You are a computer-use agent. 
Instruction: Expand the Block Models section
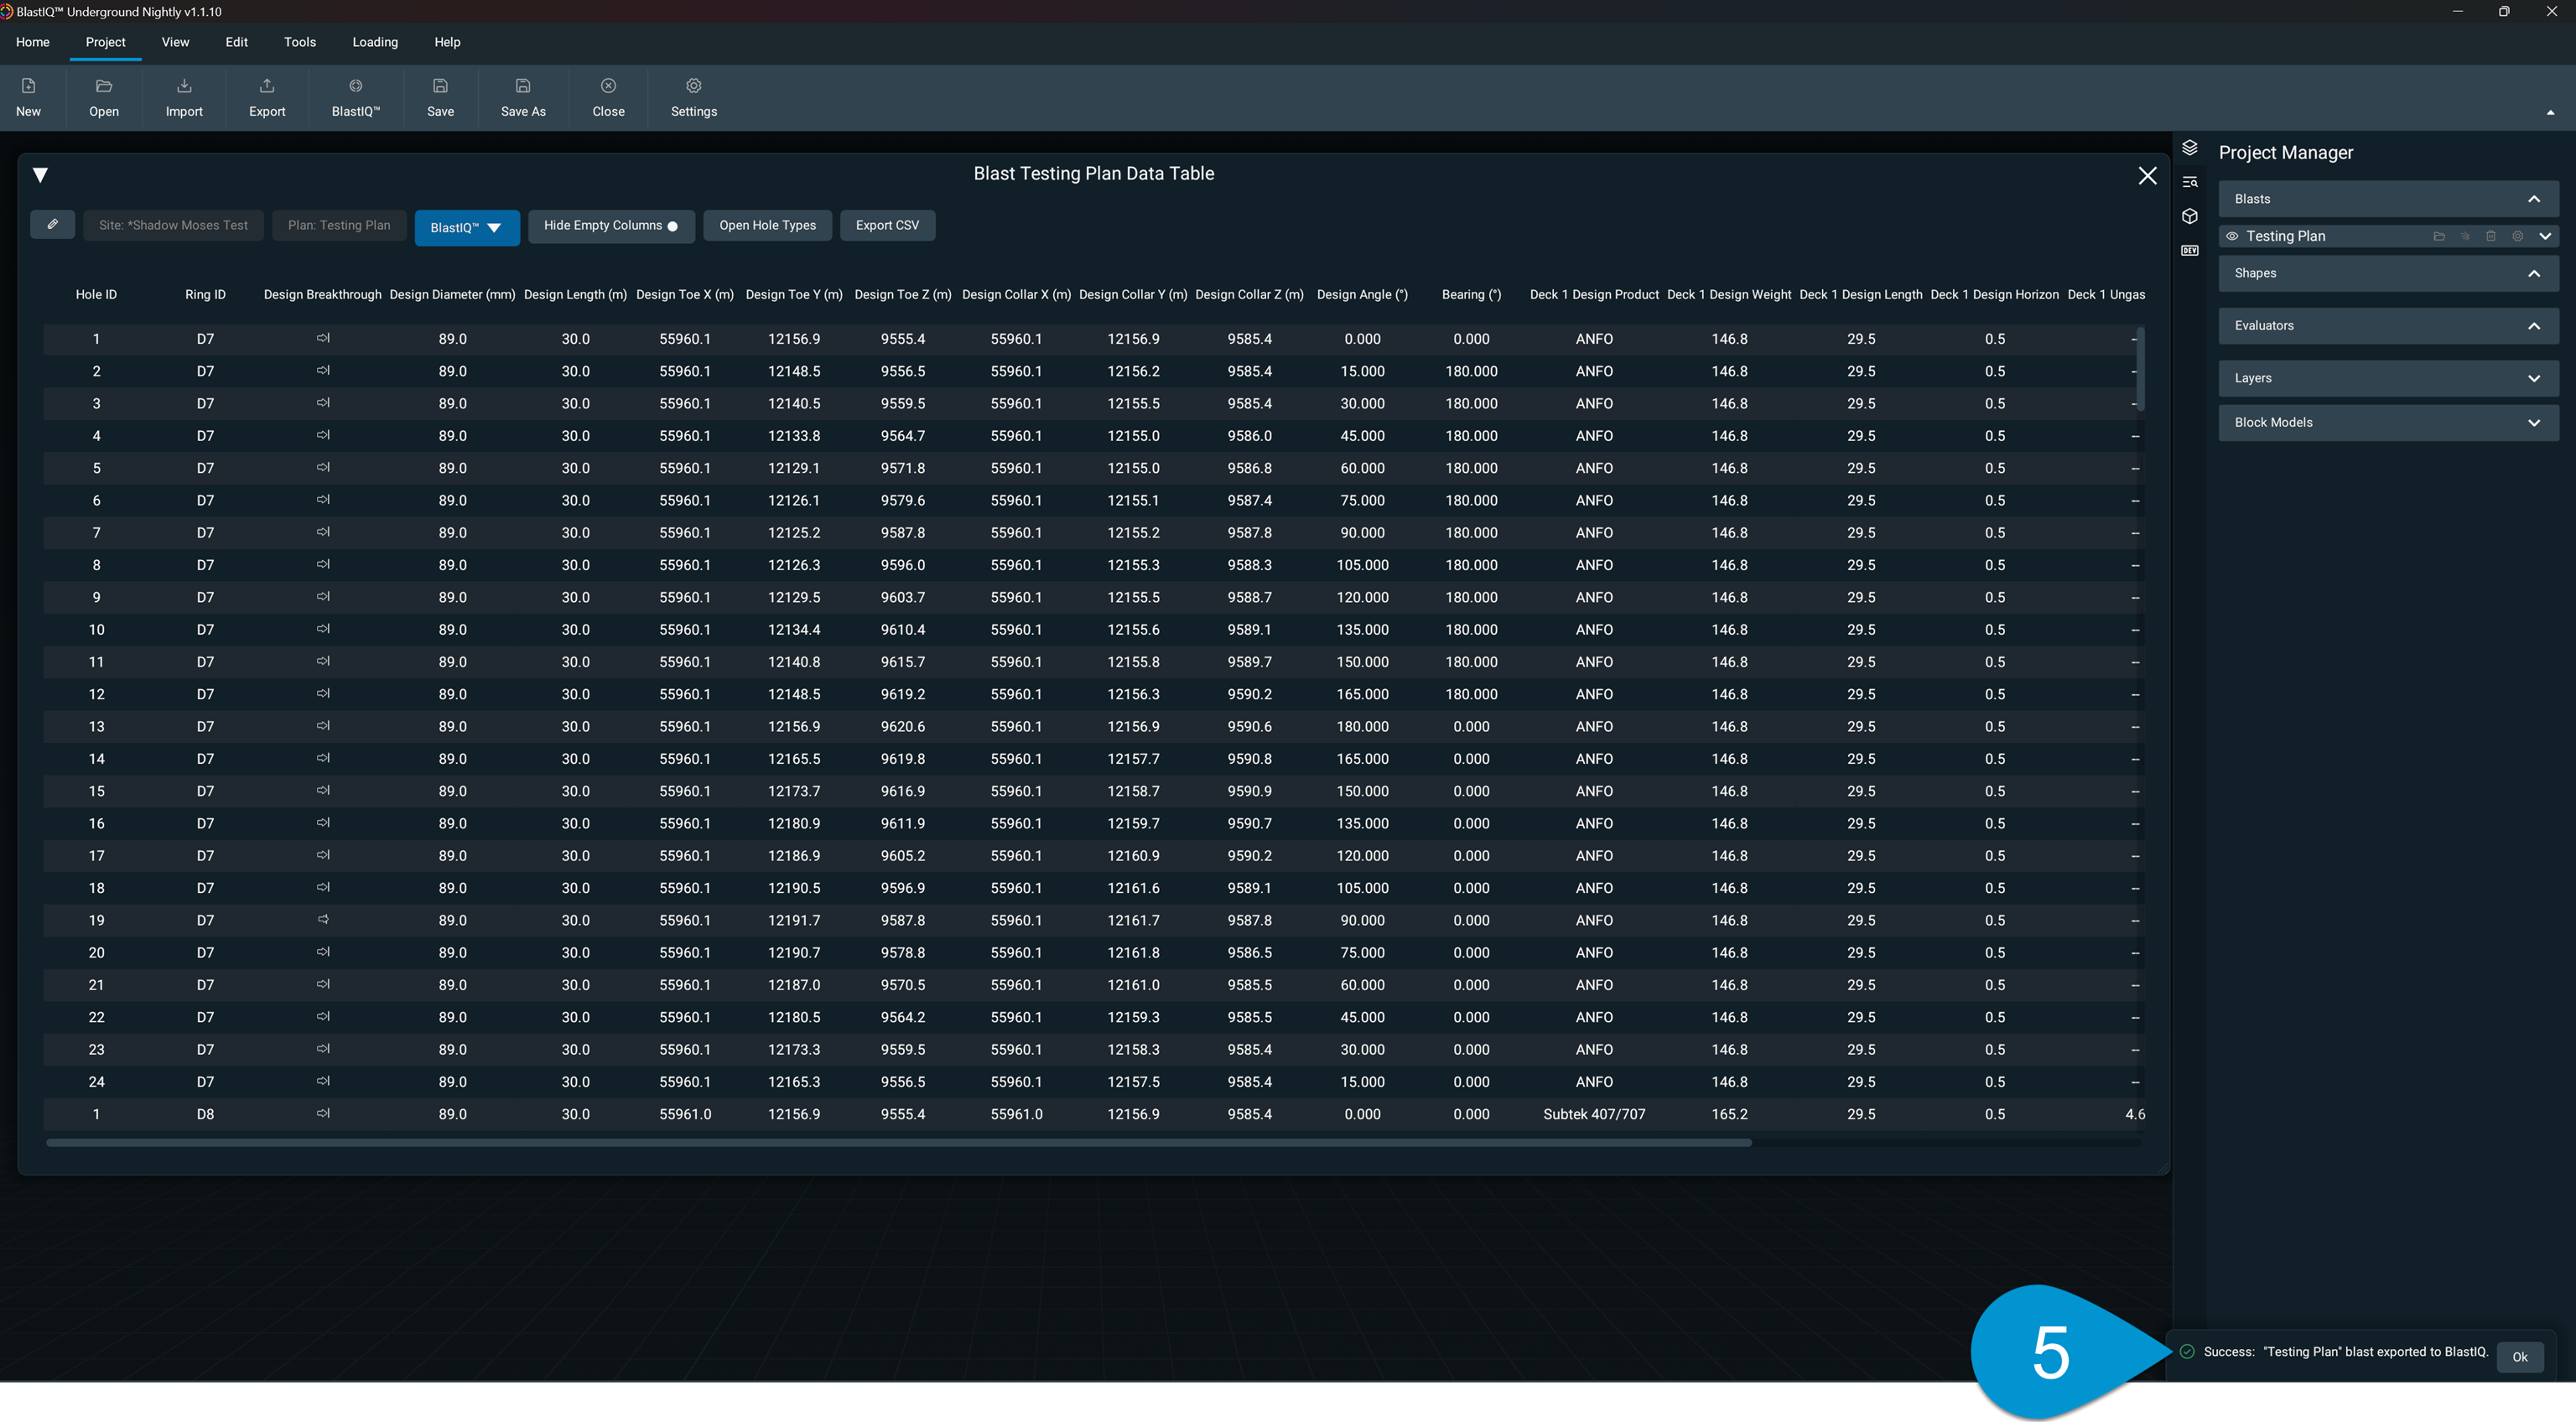click(2534, 422)
